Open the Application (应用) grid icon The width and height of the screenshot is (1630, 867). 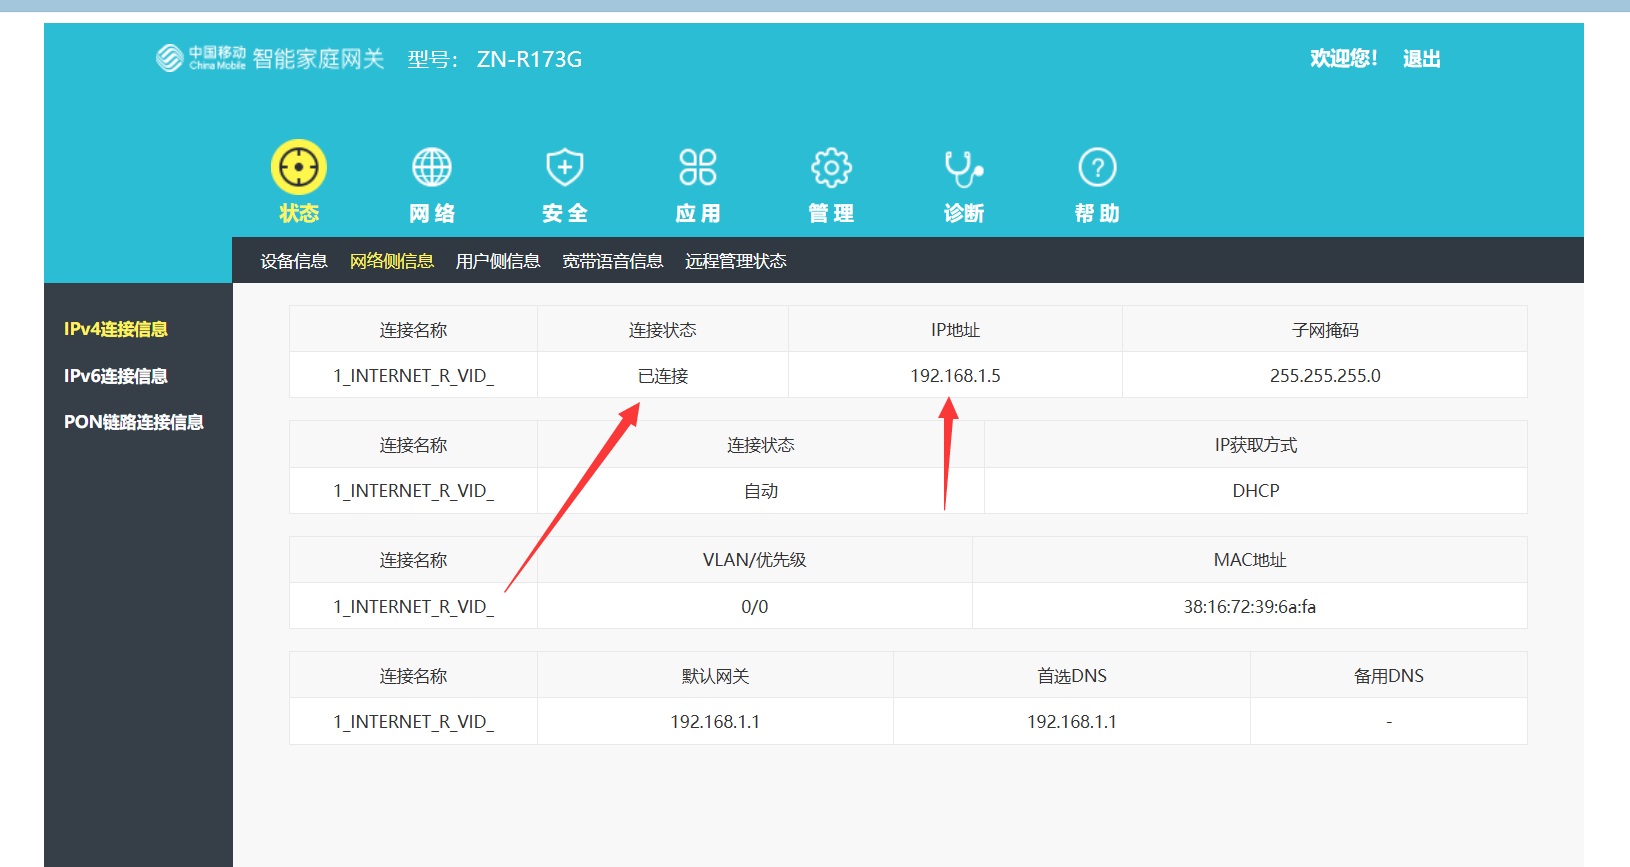[698, 167]
